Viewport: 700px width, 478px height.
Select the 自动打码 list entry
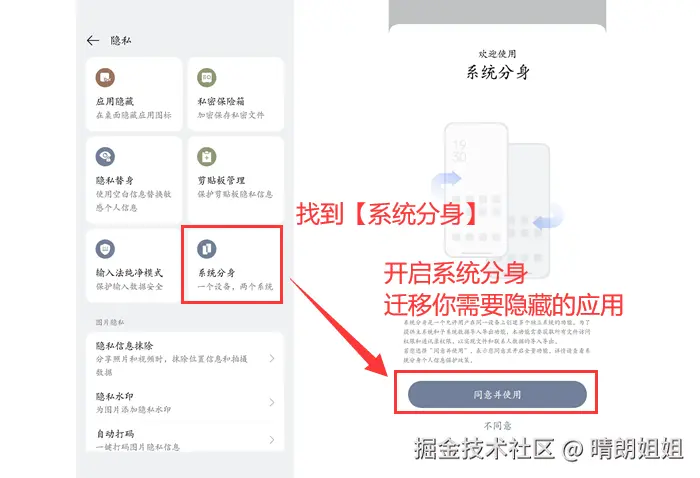tap(185, 440)
